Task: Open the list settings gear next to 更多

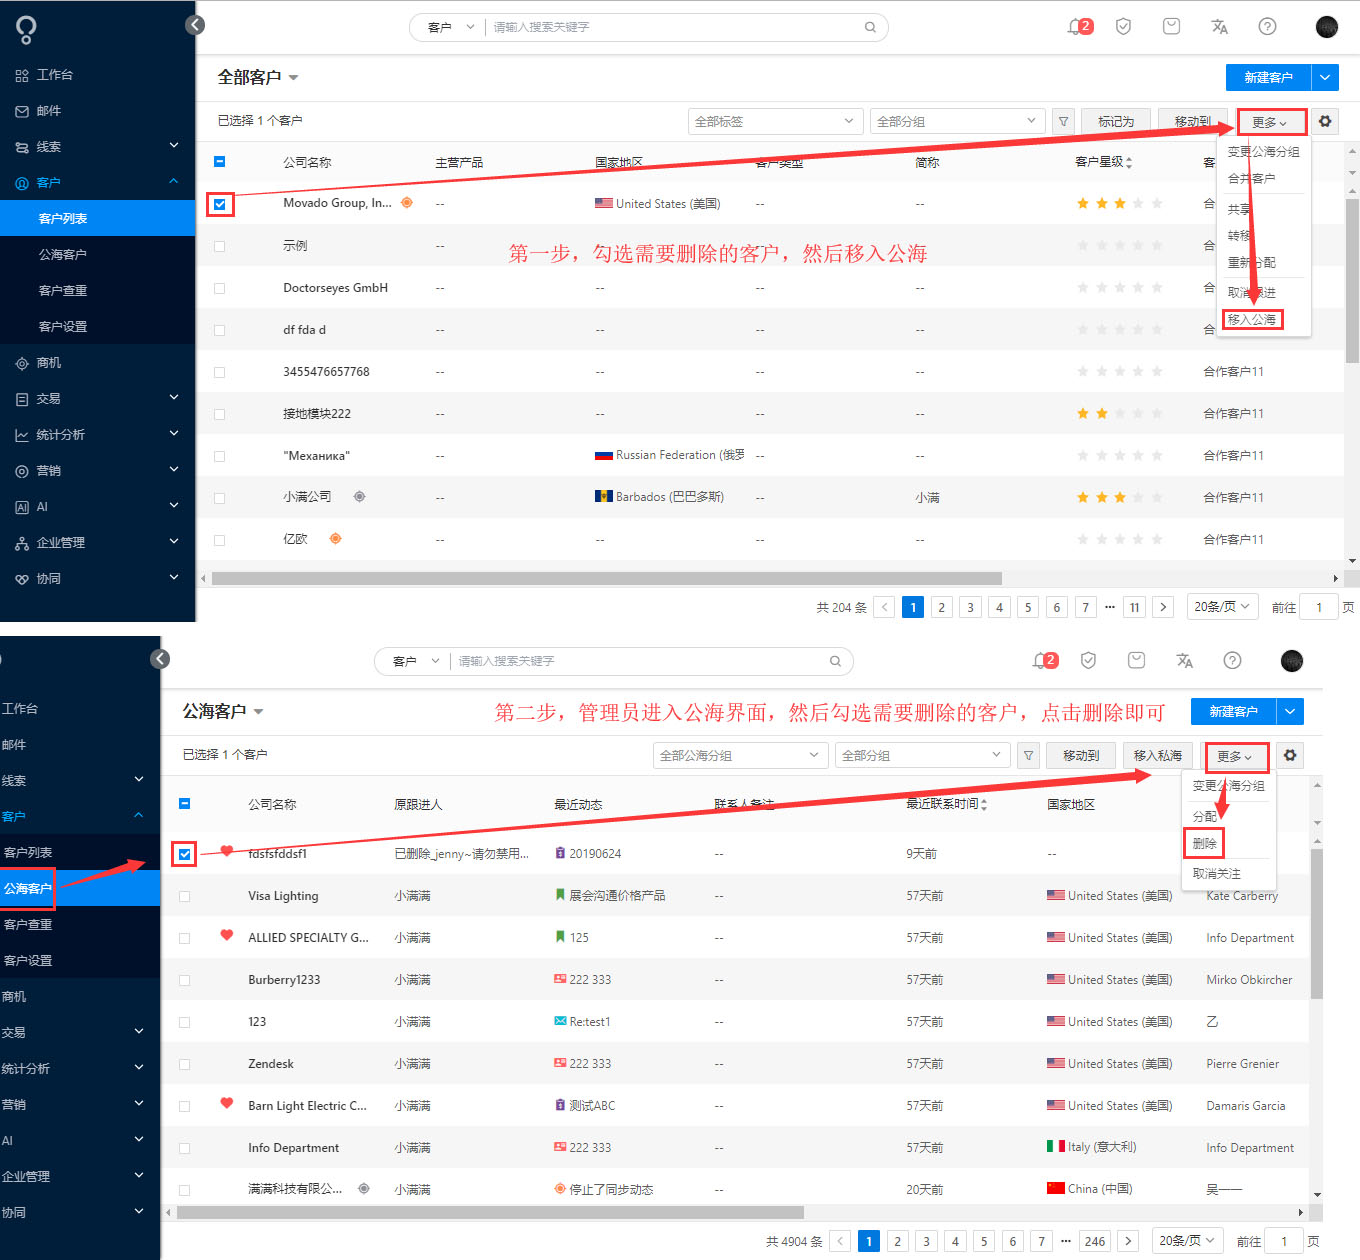Action: tap(1325, 121)
